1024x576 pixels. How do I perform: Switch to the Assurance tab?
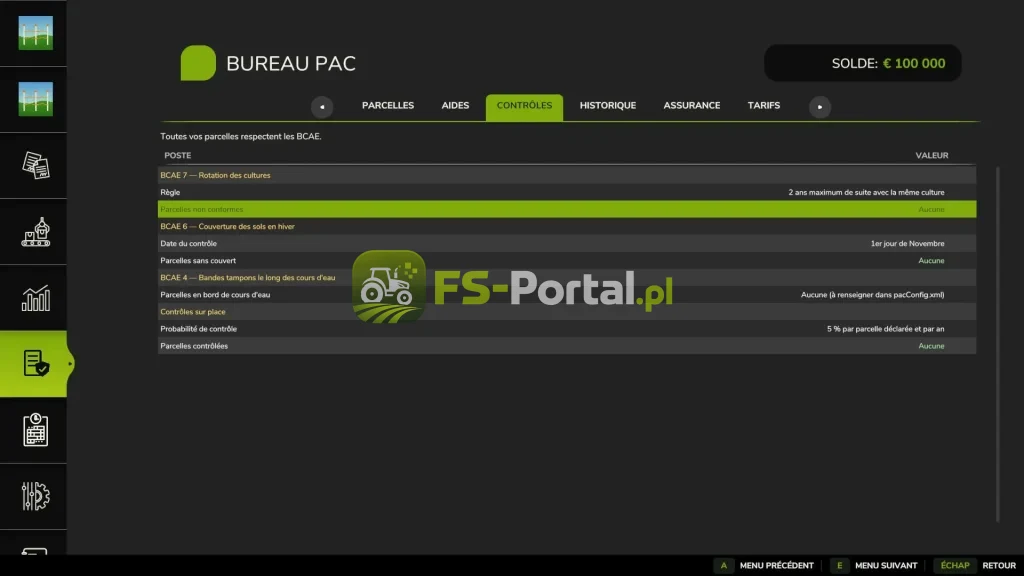pos(692,106)
